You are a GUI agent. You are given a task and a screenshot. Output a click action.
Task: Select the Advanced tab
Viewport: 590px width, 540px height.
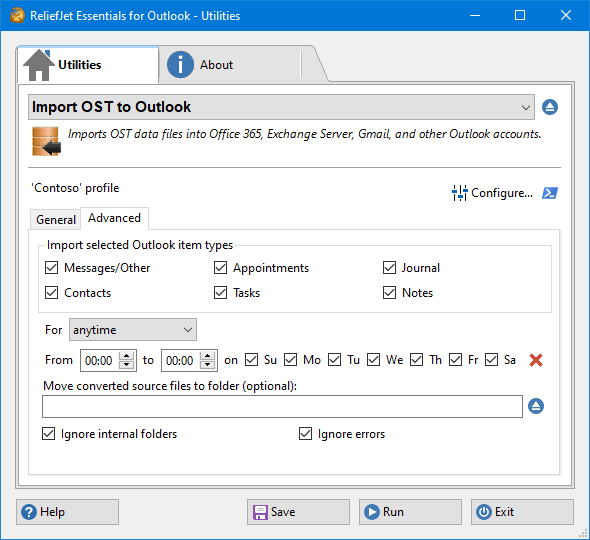(x=114, y=218)
